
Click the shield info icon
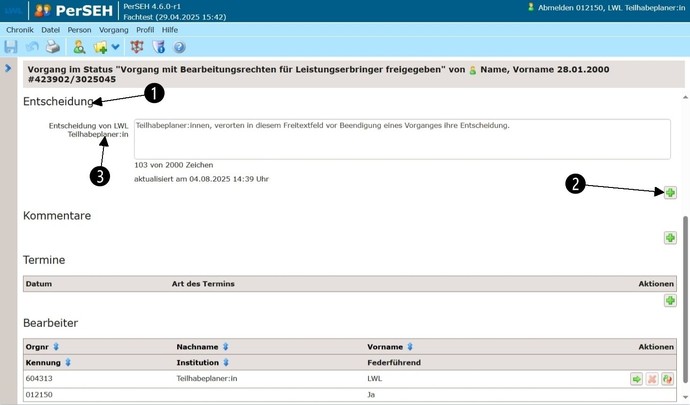(158, 47)
